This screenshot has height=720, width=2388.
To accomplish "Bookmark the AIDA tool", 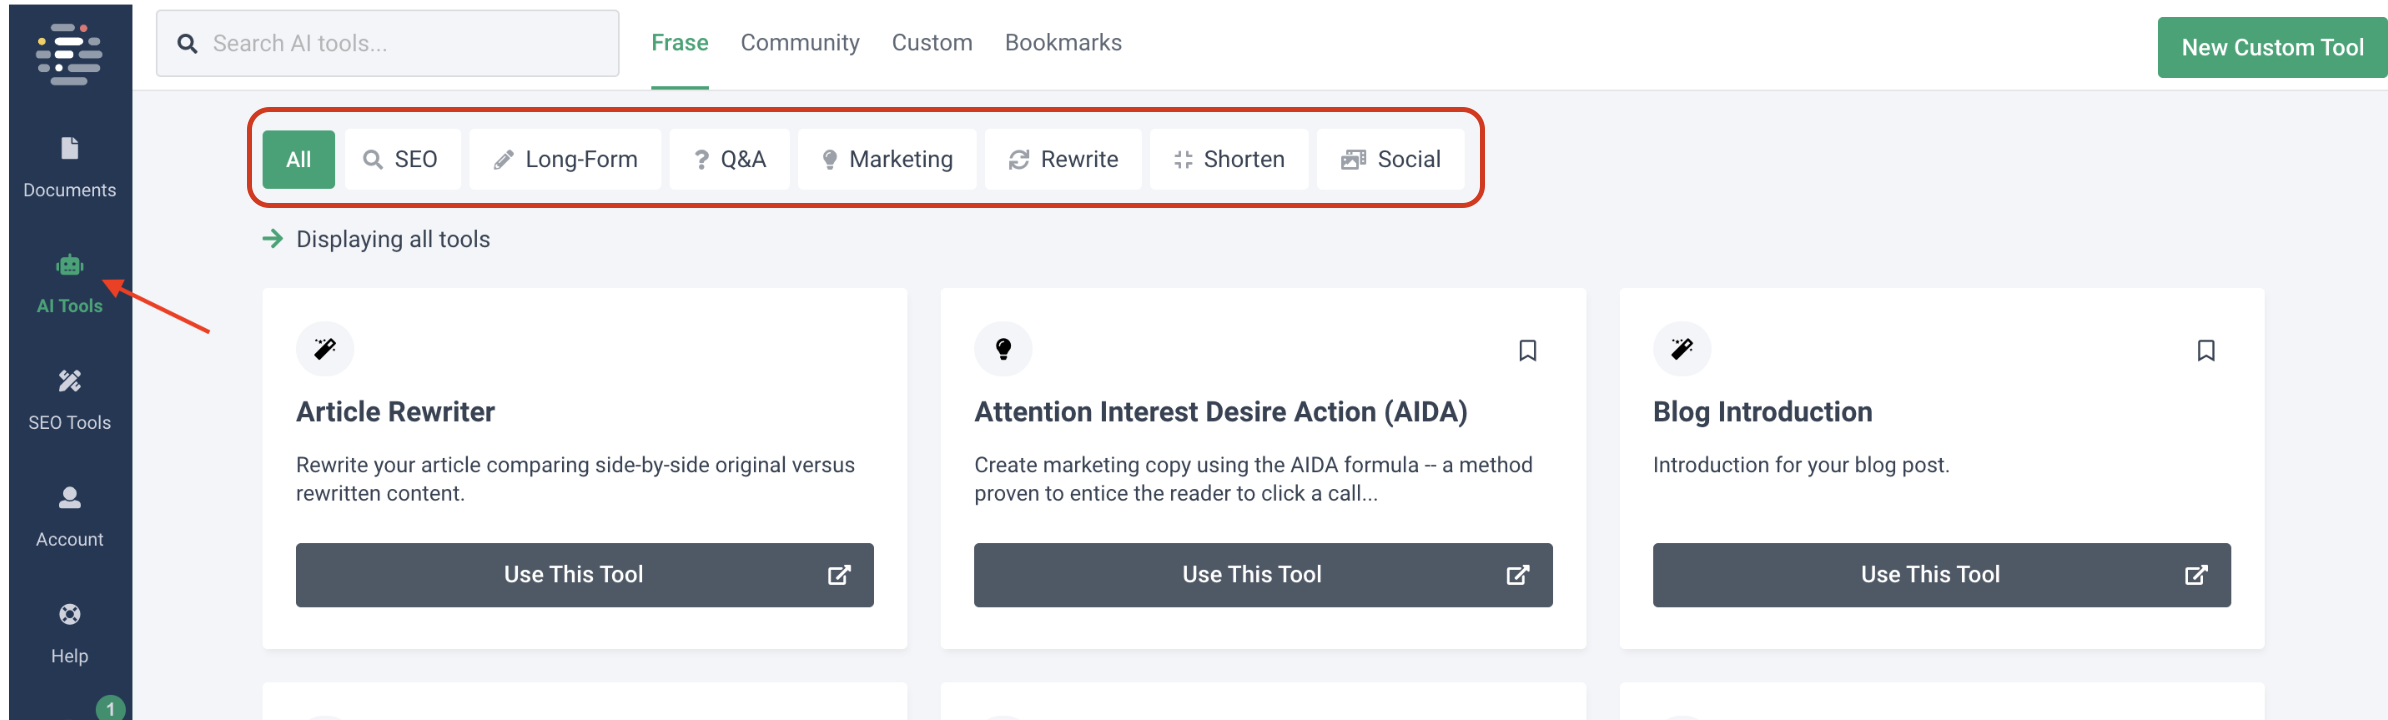I will [x=1527, y=350].
